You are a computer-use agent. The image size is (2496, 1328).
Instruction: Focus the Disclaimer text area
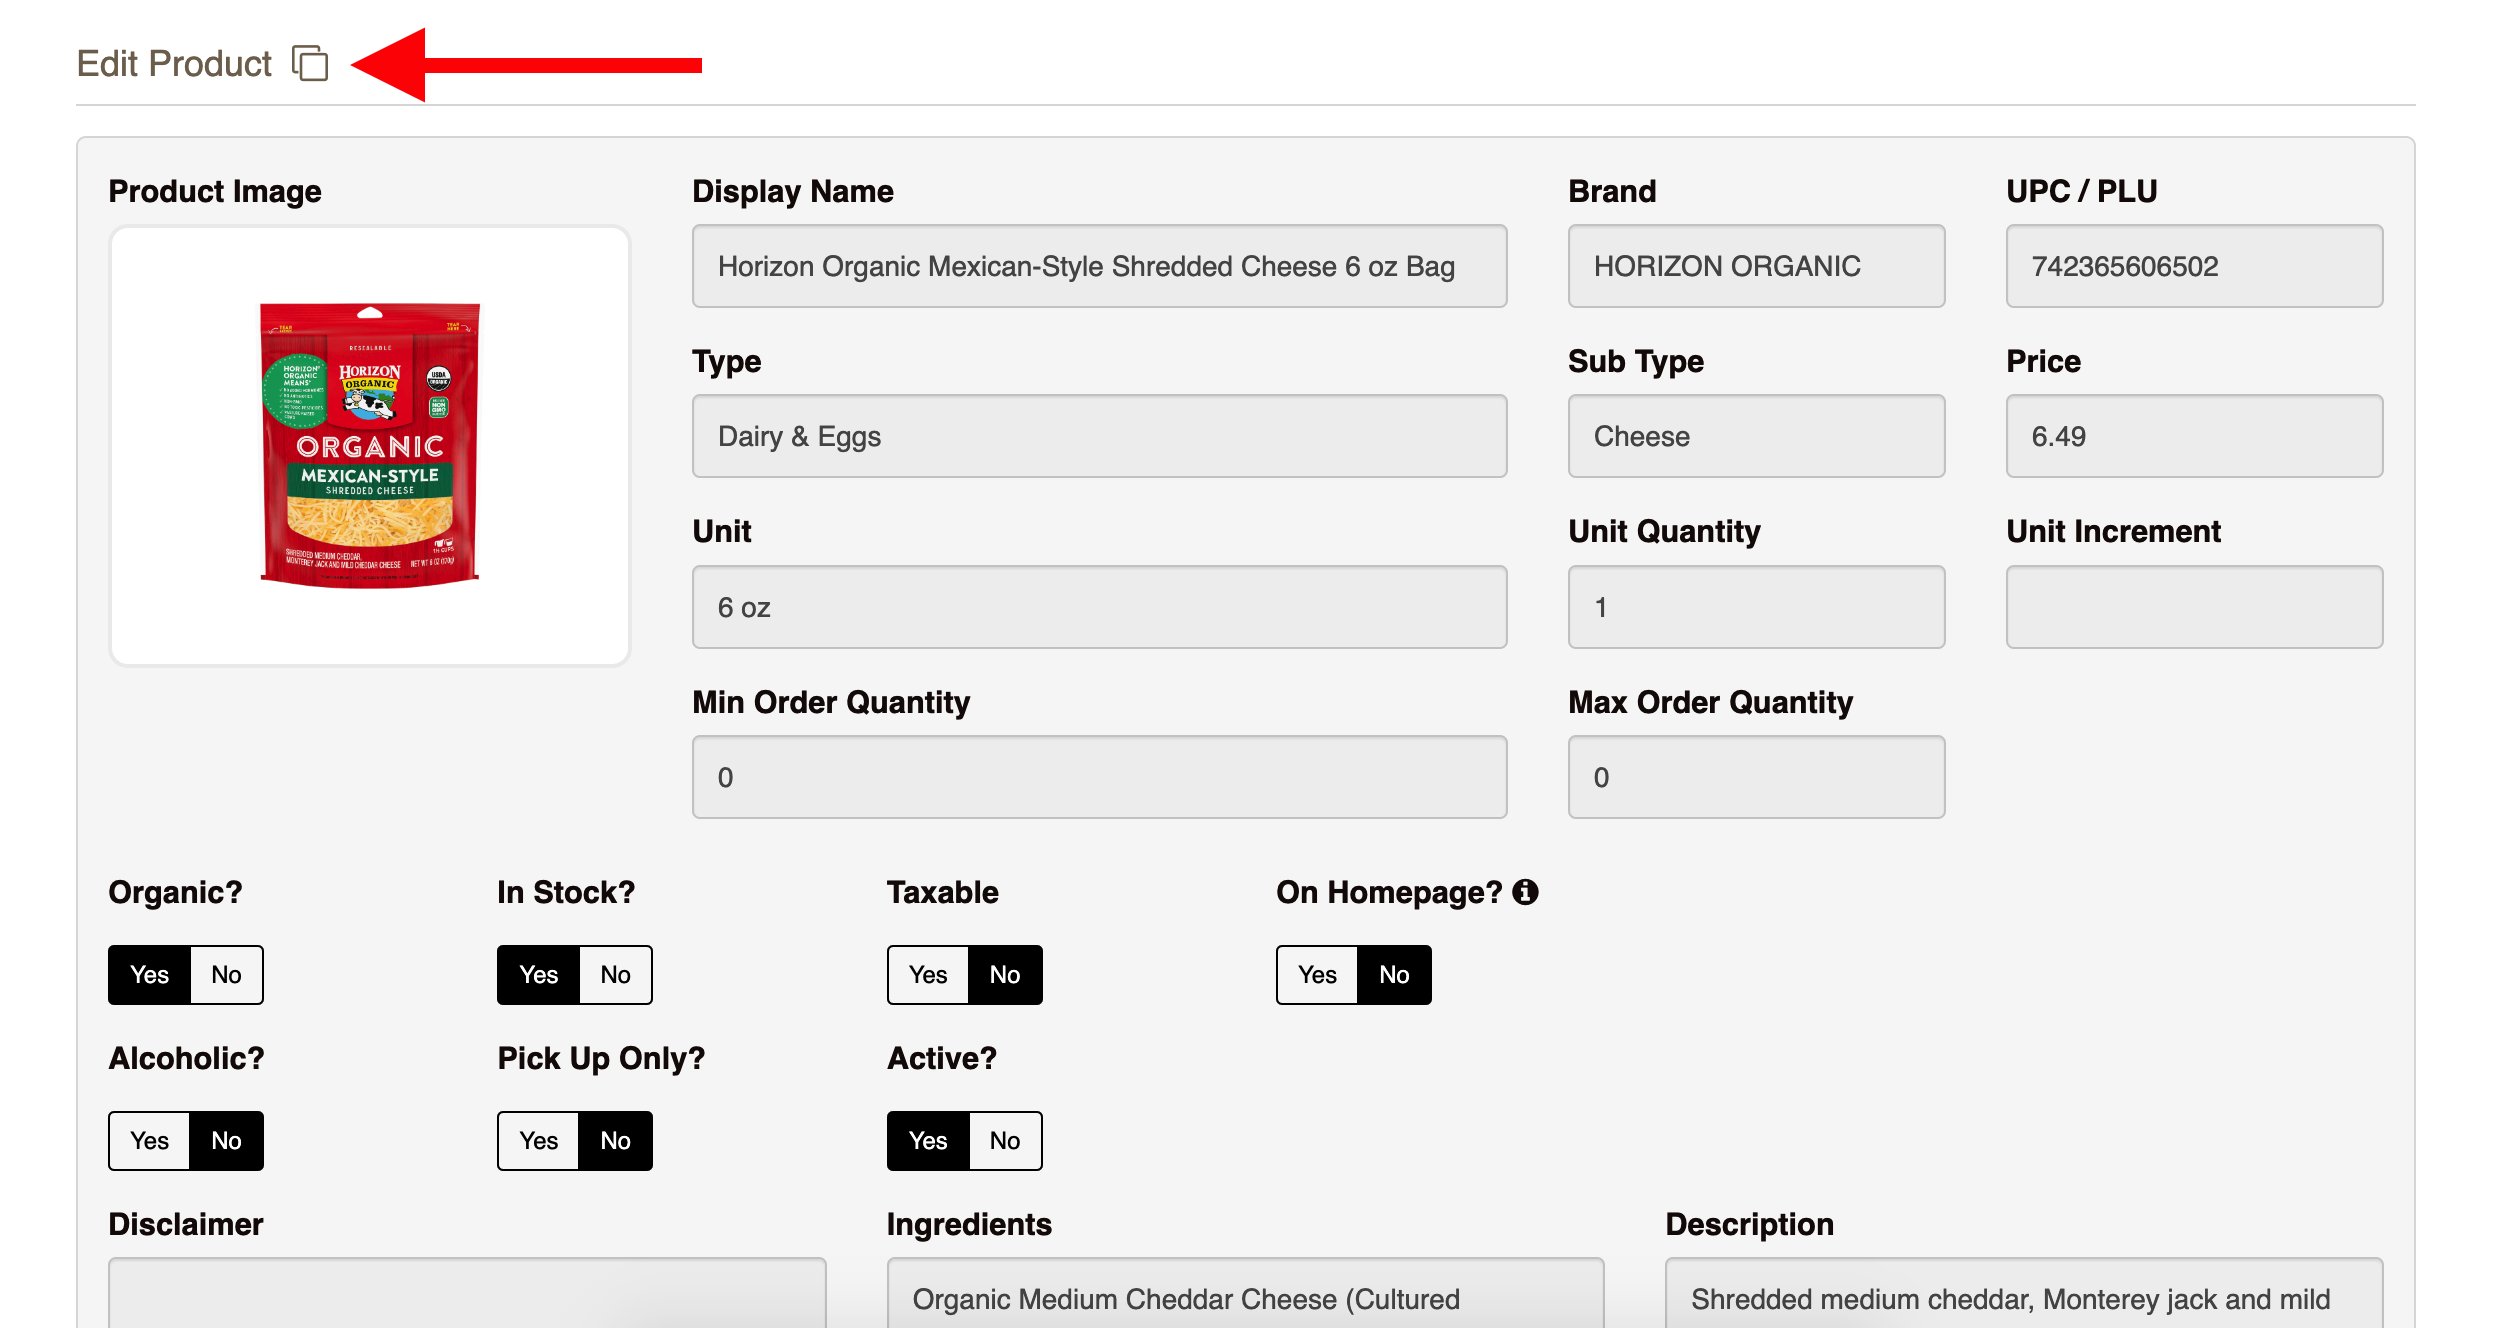point(467,1293)
